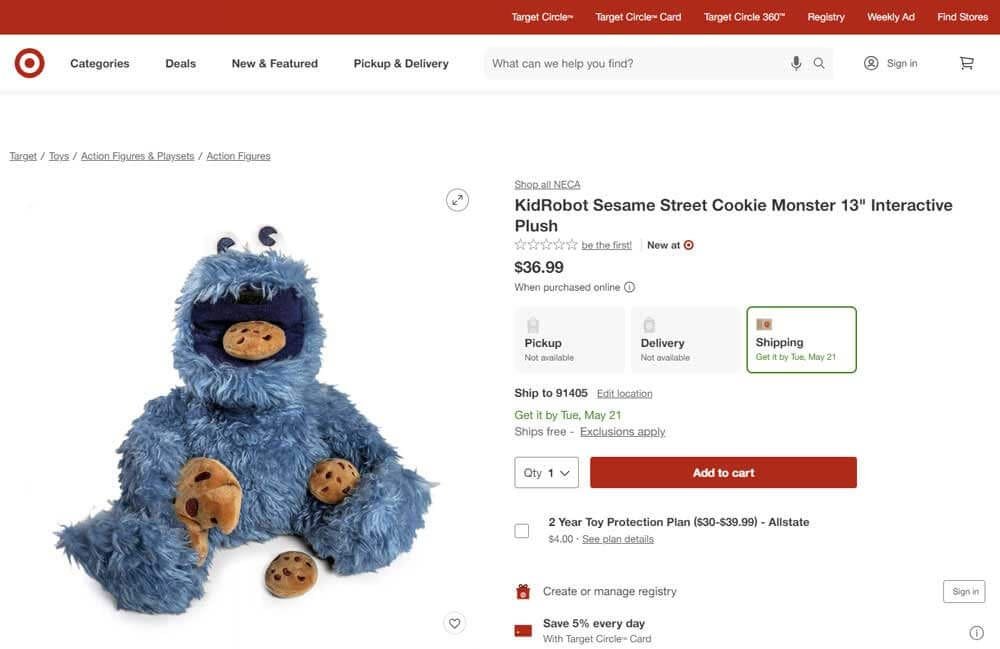The image size is (1000, 649).
Task: Click the Target bullseye logo
Action: pos(29,62)
